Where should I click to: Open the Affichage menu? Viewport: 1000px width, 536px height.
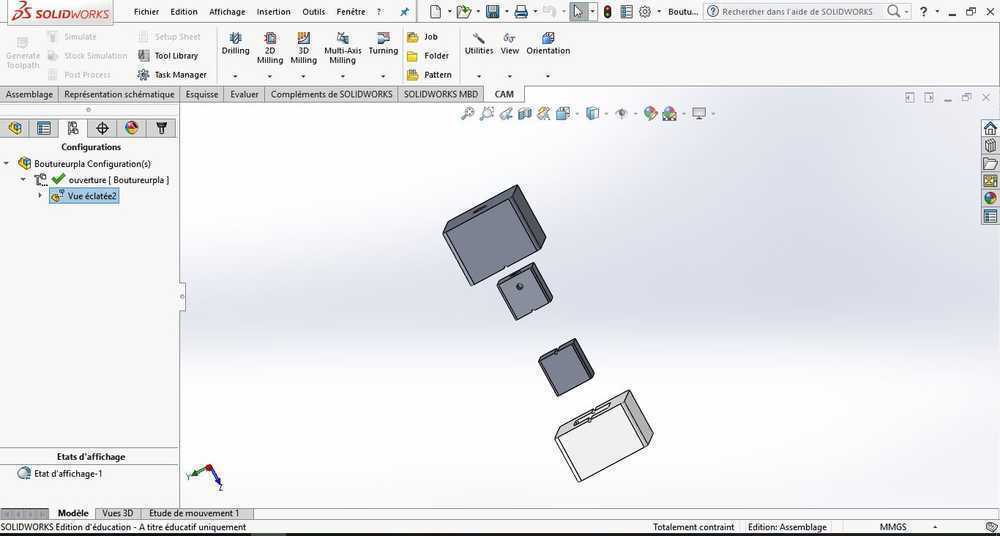[x=227, y=11]
